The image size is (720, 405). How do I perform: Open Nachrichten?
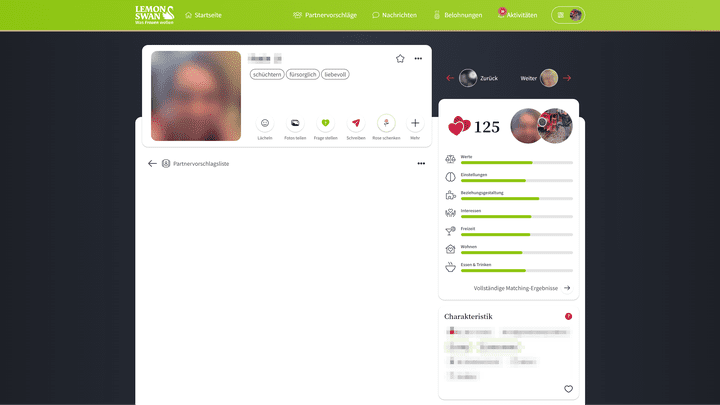[x=394, y=15]
